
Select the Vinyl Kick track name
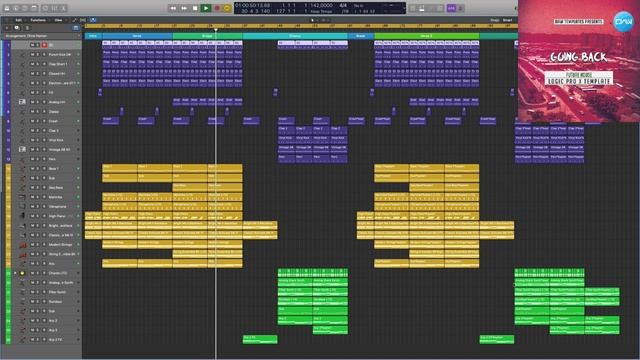(56, 140)
